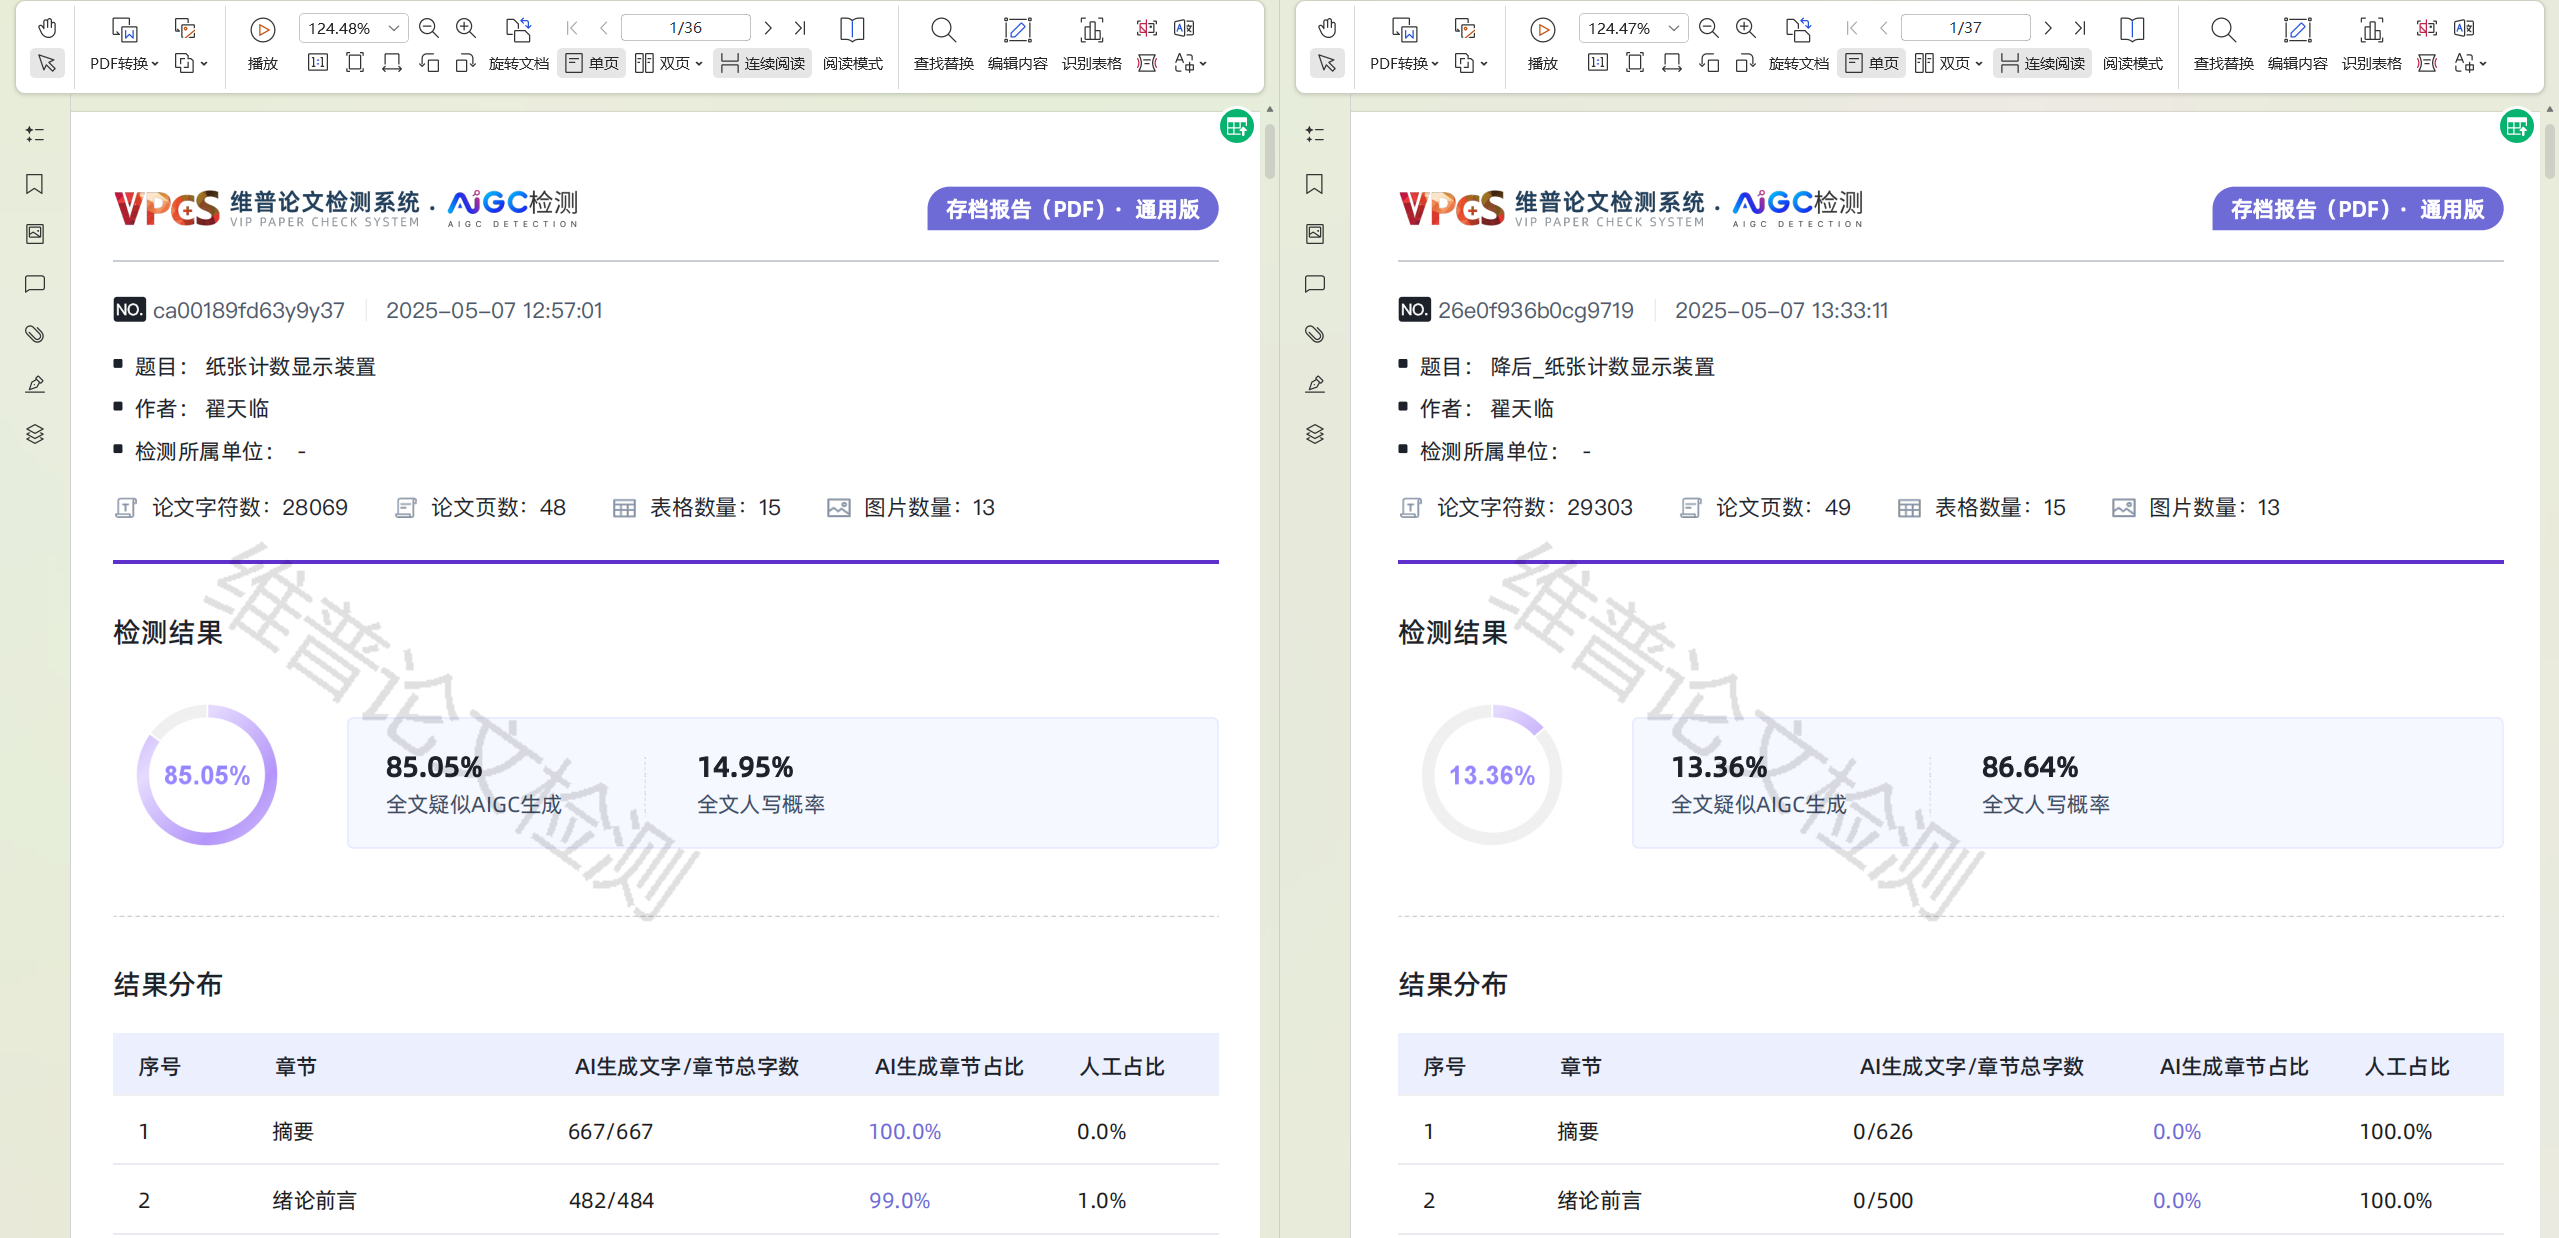Select the hand pan tool in left viewer
Screen dimensions: 2559x1238
pyautogui.click(x=47, y=28)
